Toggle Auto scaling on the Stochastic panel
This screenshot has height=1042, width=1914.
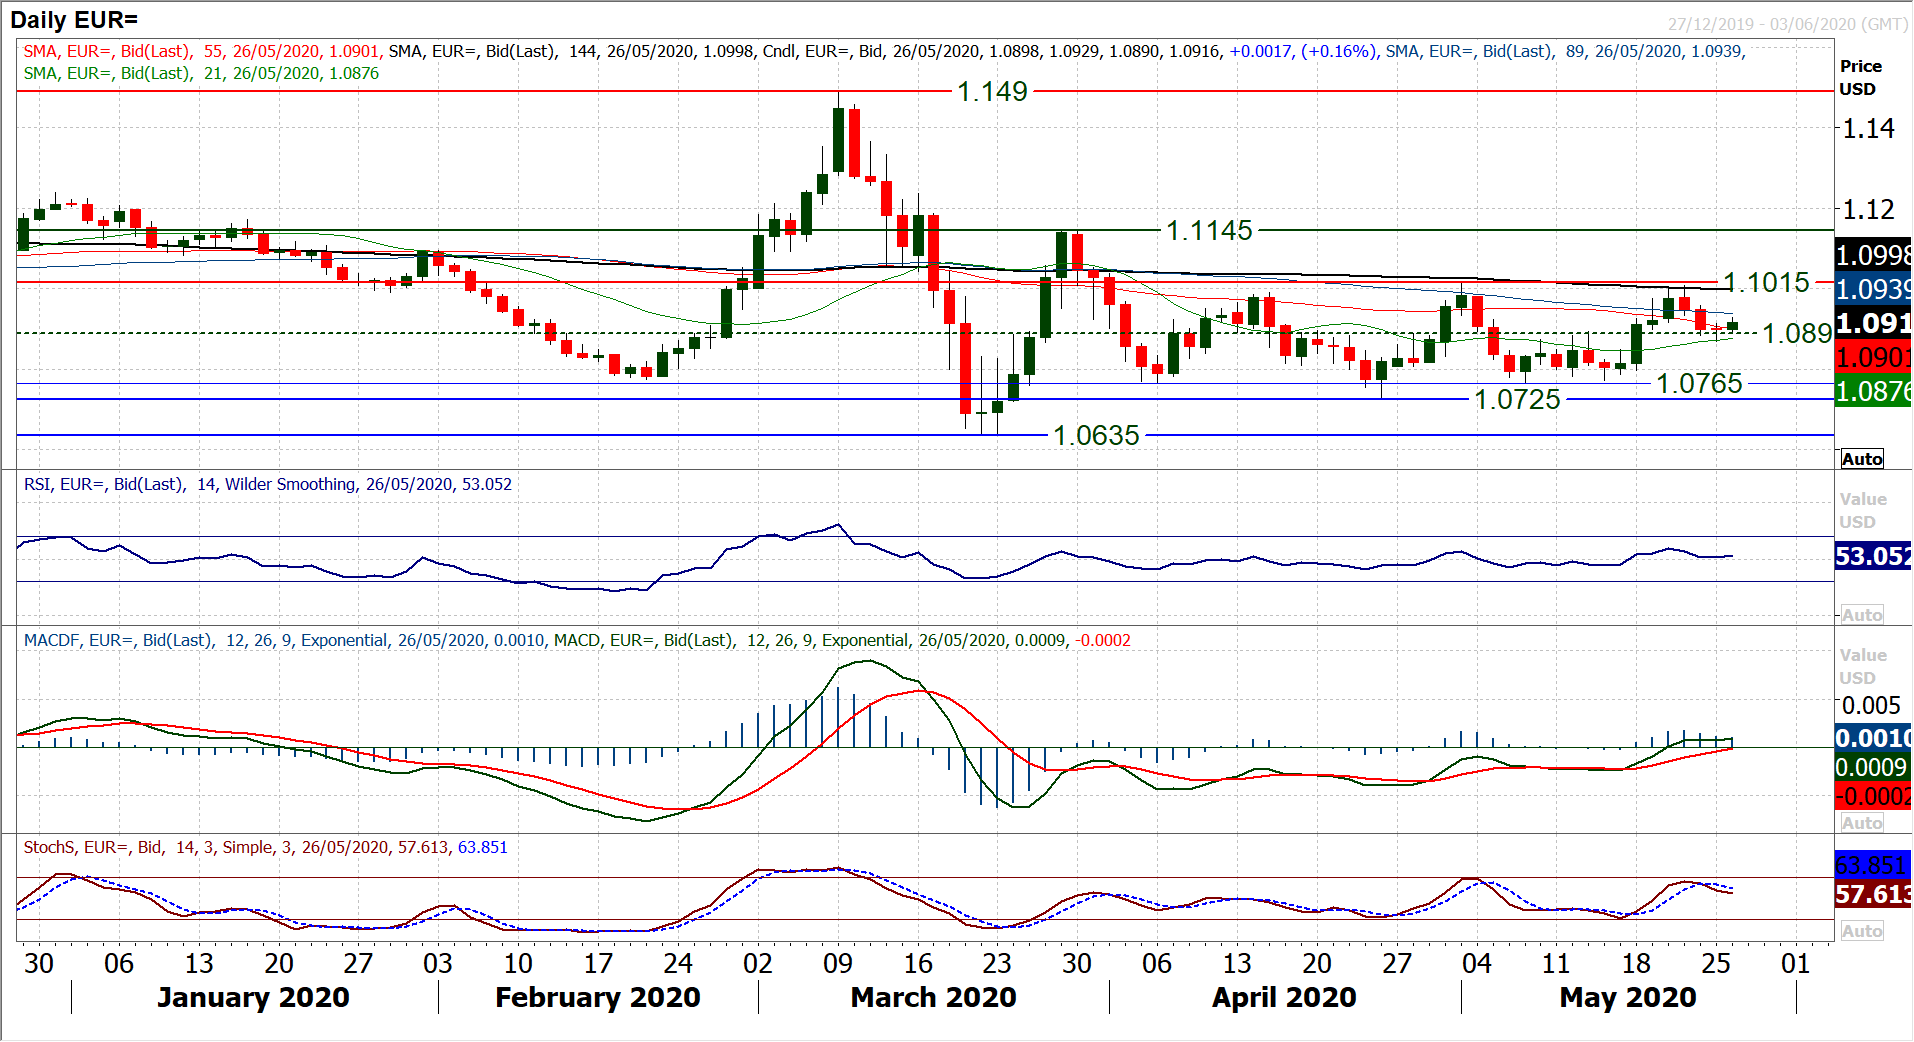click(1861, 931)
